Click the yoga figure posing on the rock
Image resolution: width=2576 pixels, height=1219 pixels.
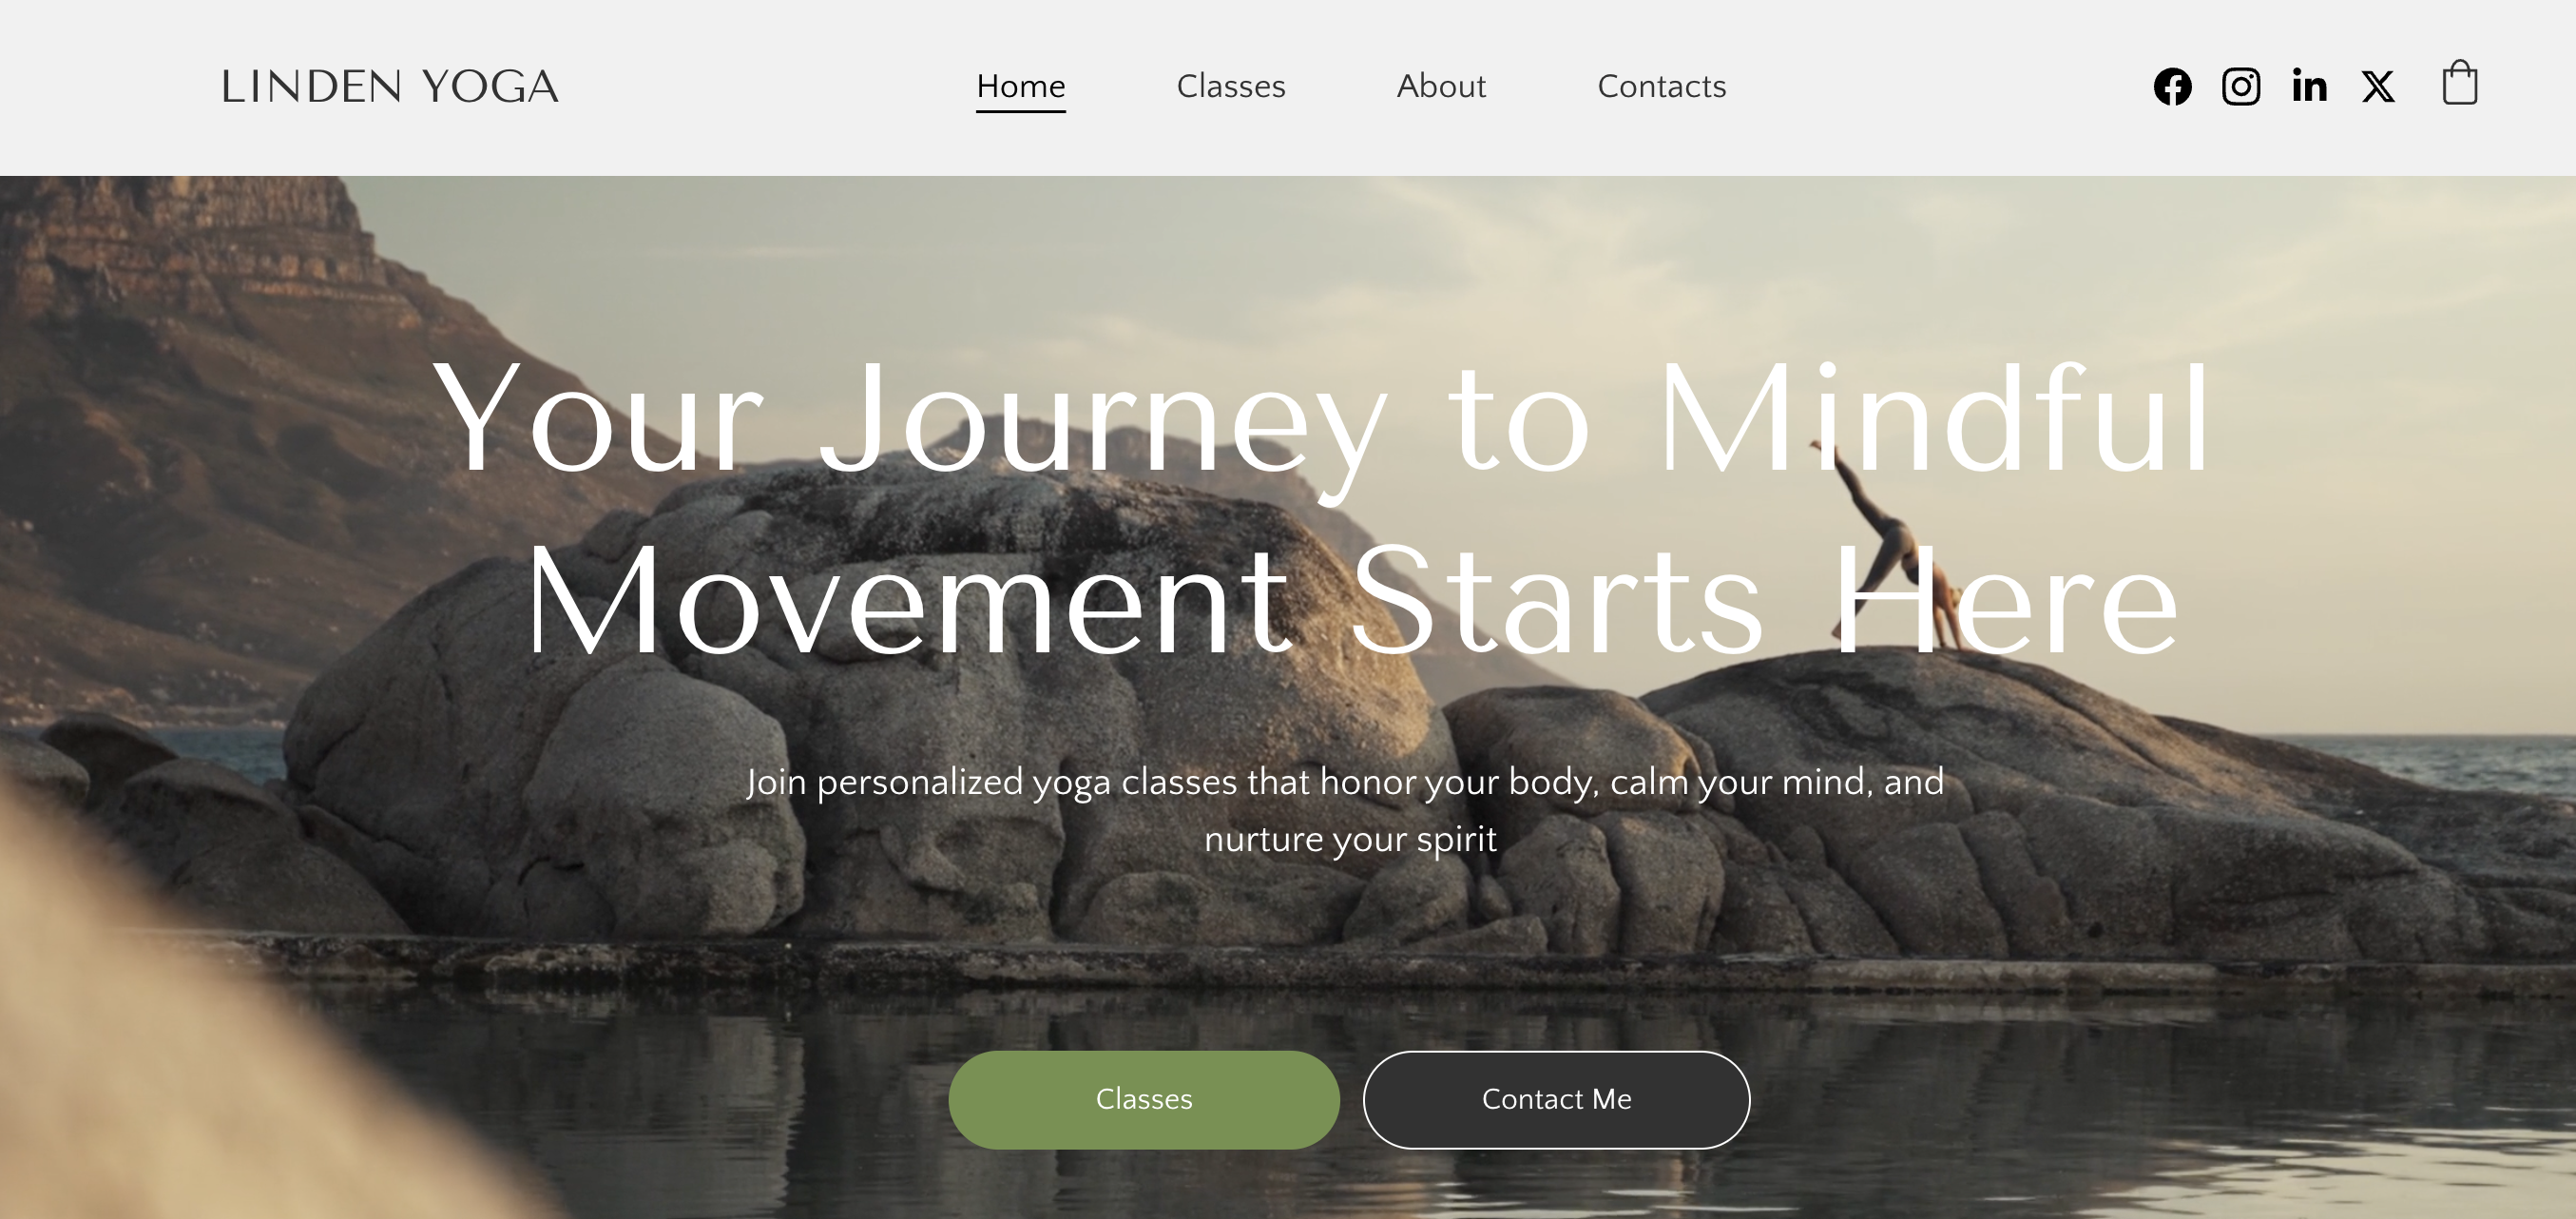(1885, 545)
